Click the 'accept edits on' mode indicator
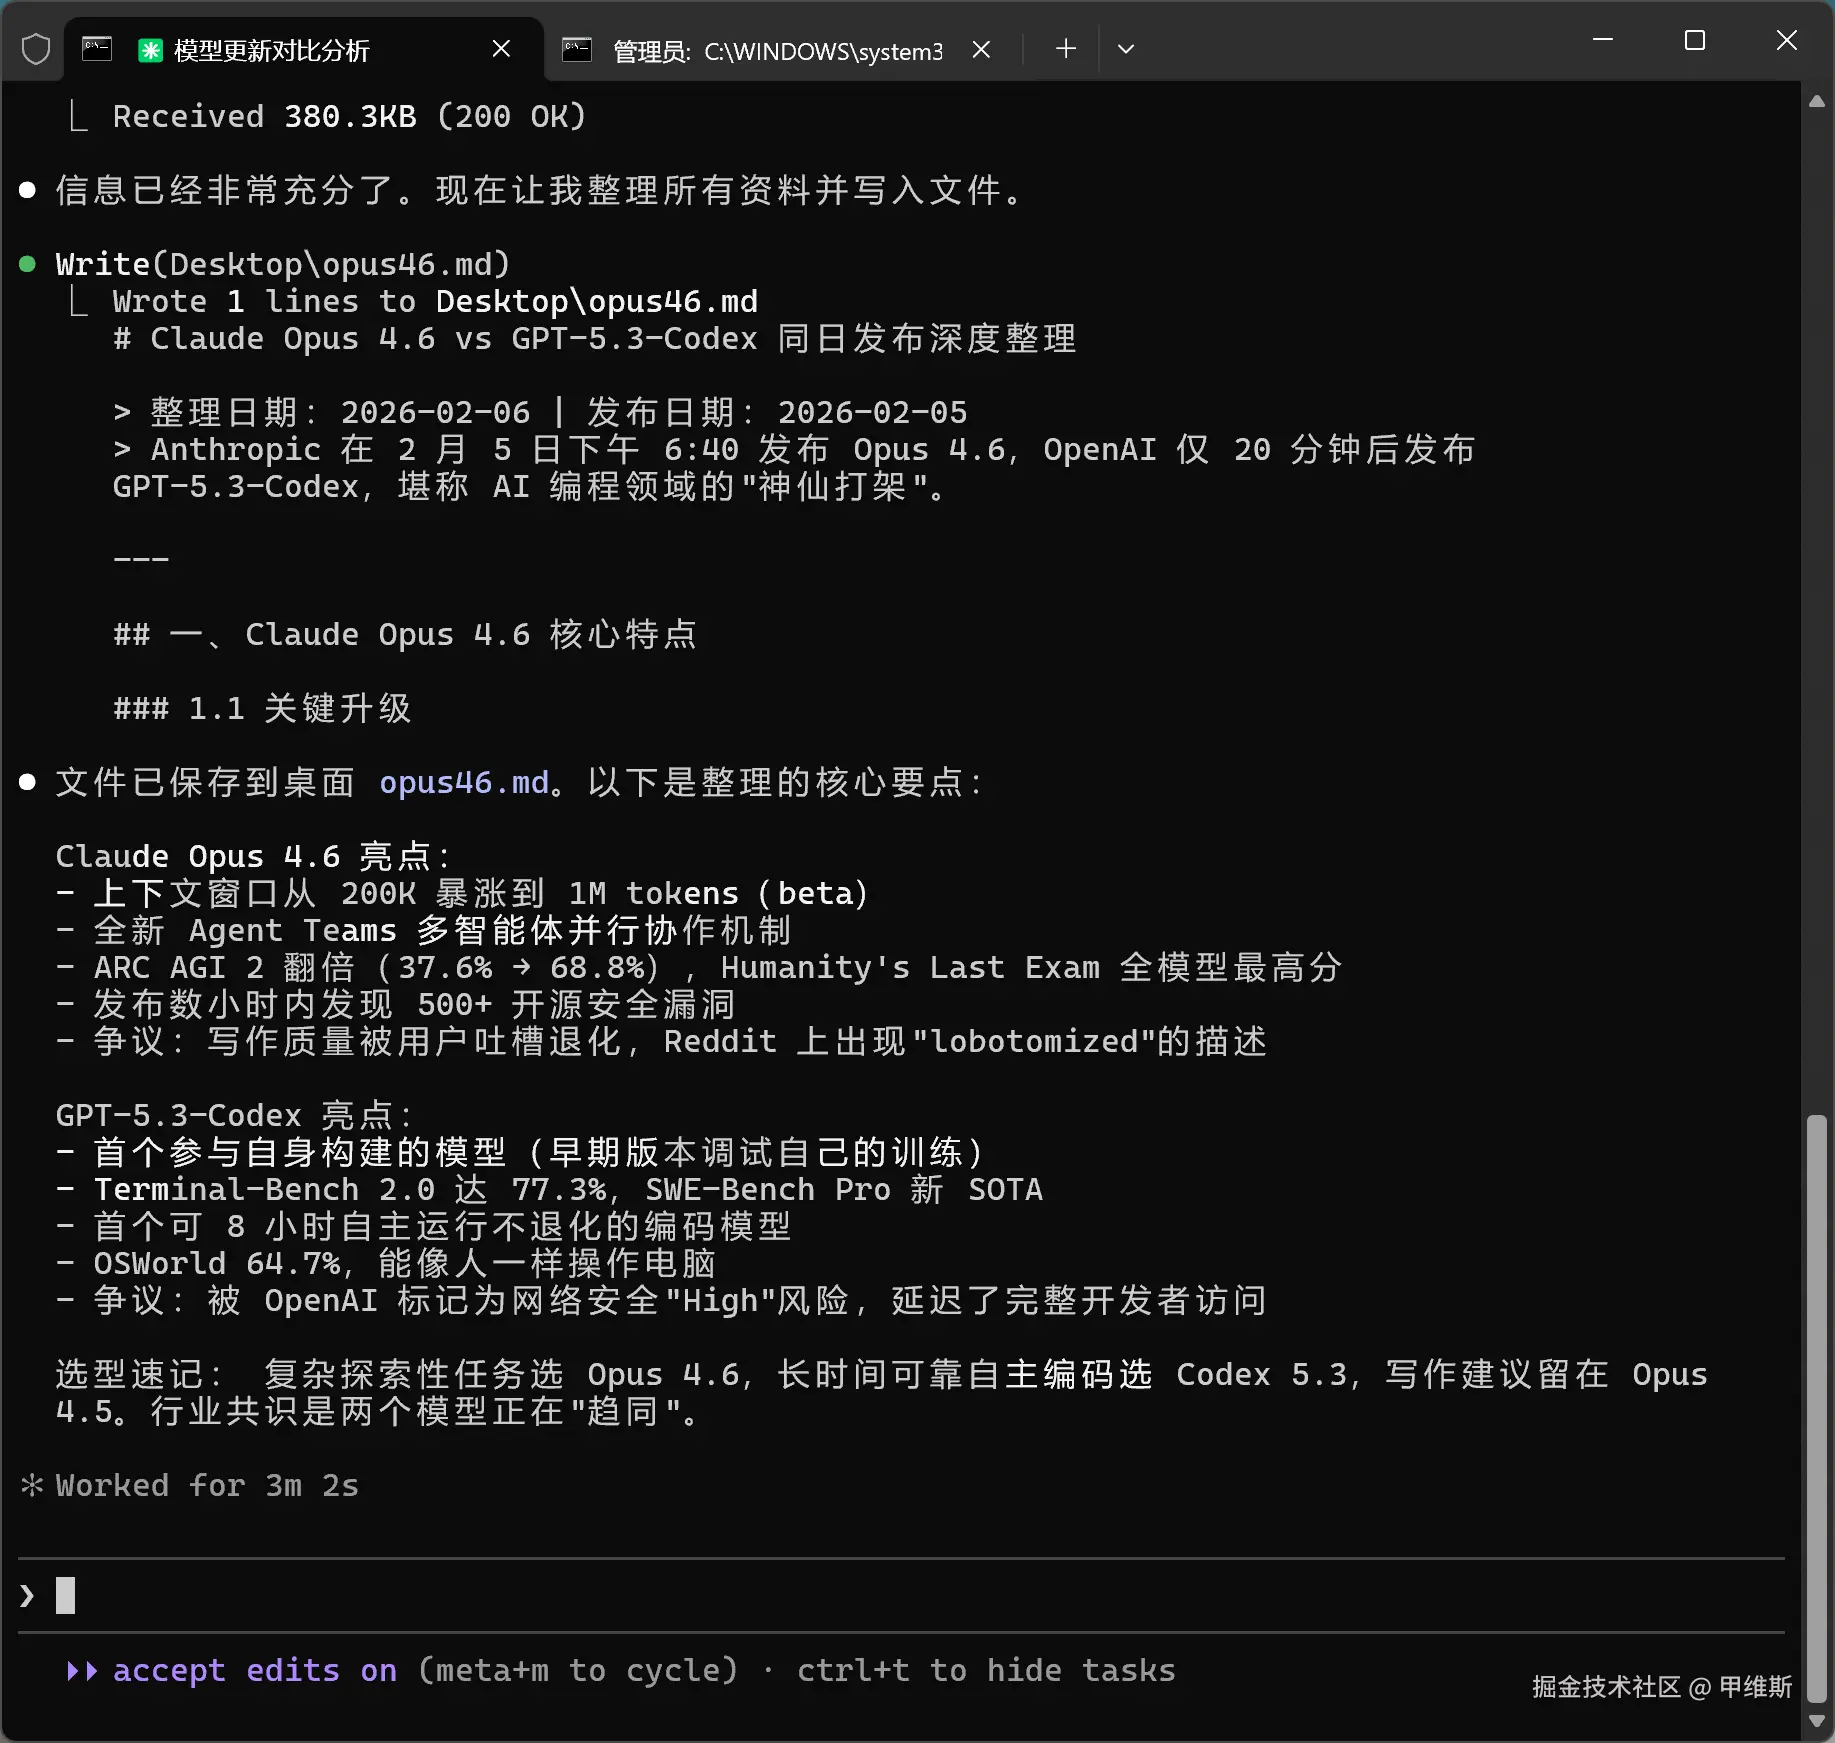Image resolution: width=1835 pixels, height=1743 pixels. click(255, 1670)
